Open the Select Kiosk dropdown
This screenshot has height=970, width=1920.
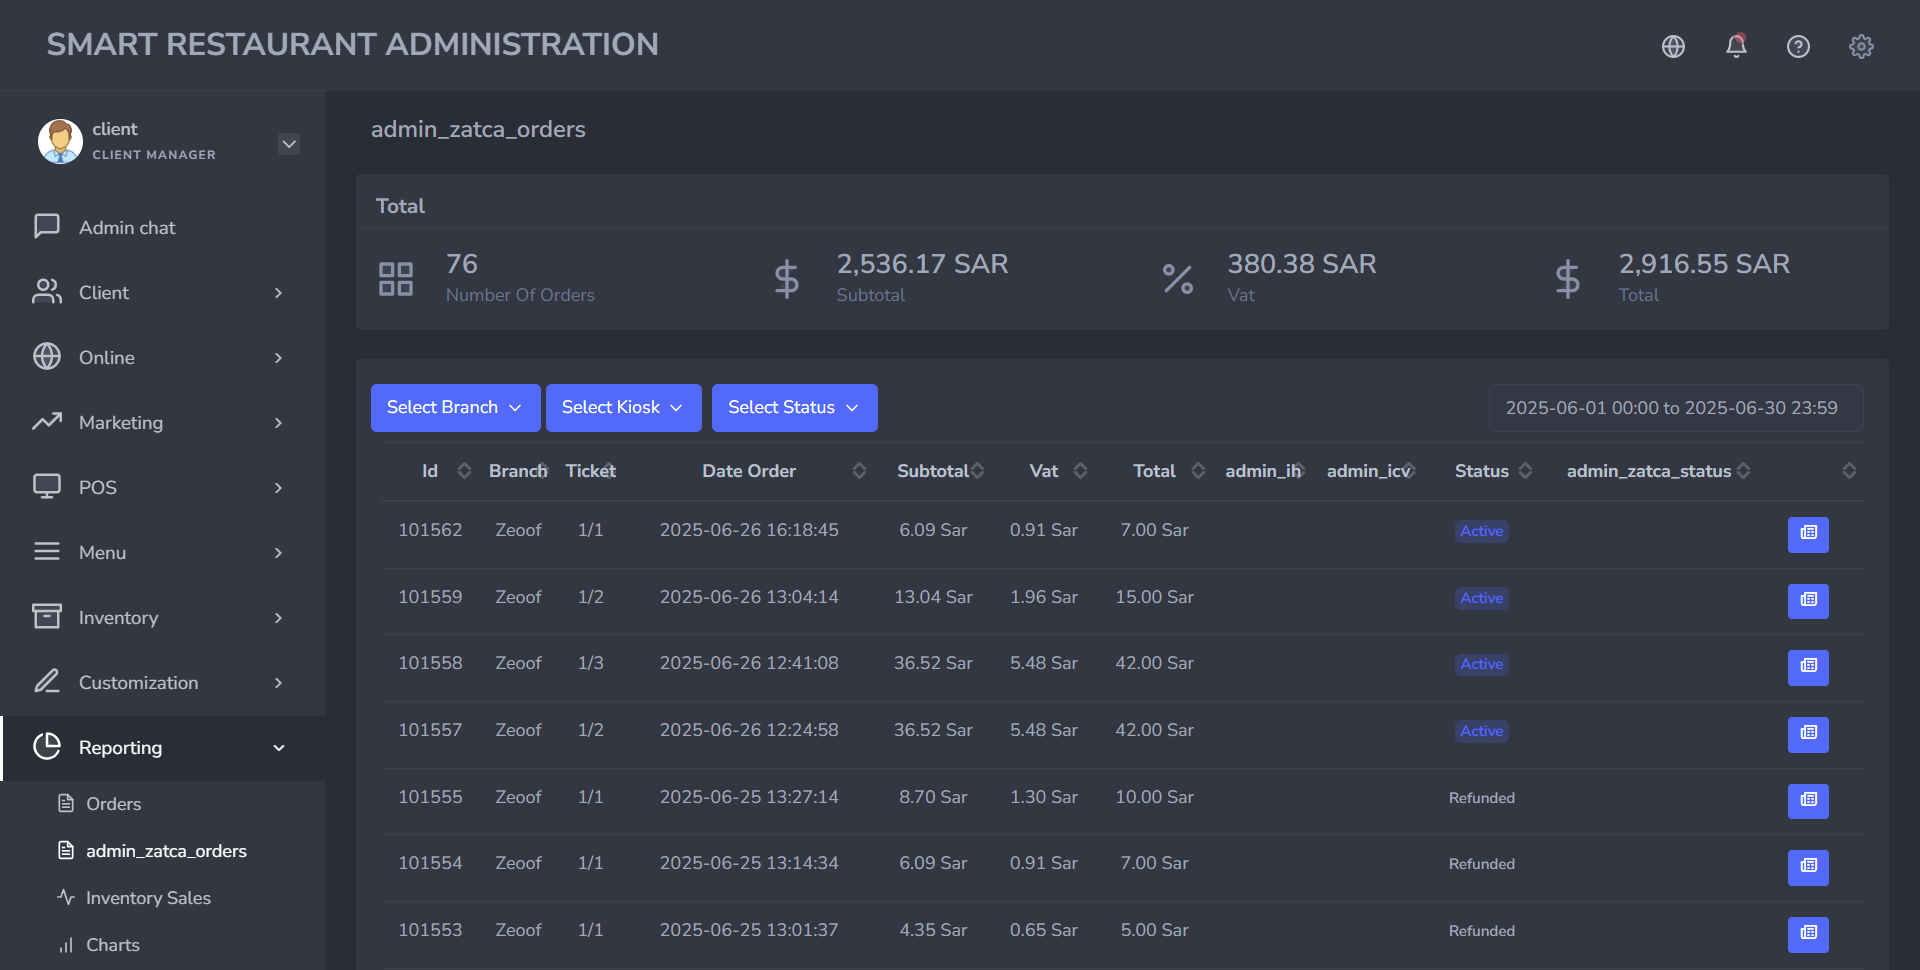[x=623, y=408]
